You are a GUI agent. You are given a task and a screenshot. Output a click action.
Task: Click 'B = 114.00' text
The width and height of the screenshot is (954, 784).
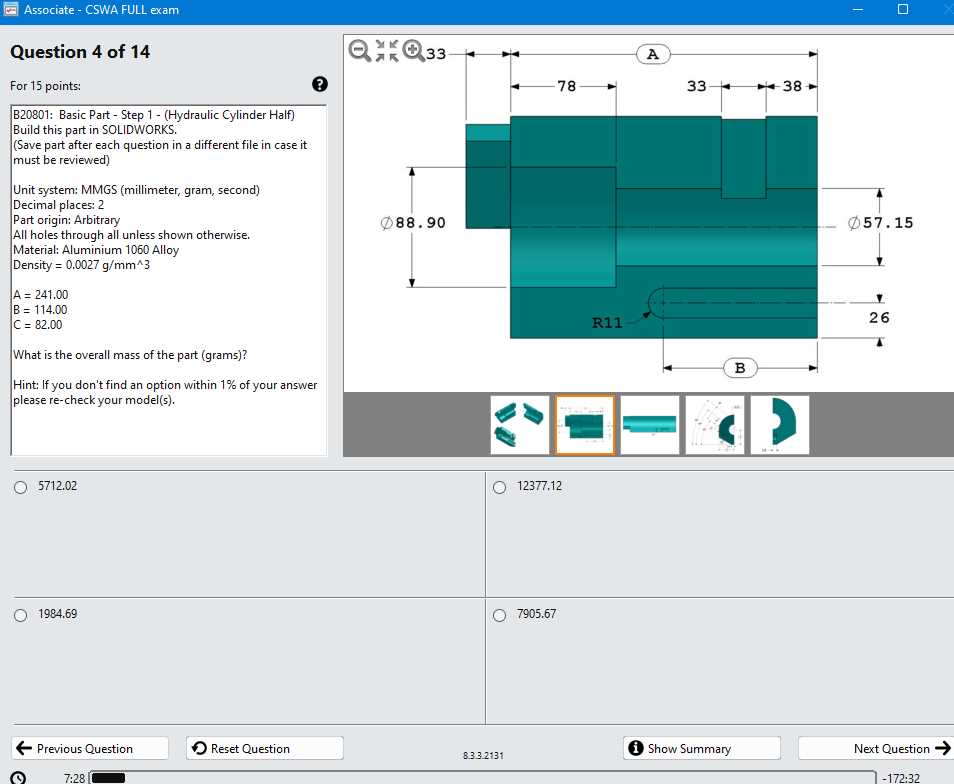click(40, 310)
